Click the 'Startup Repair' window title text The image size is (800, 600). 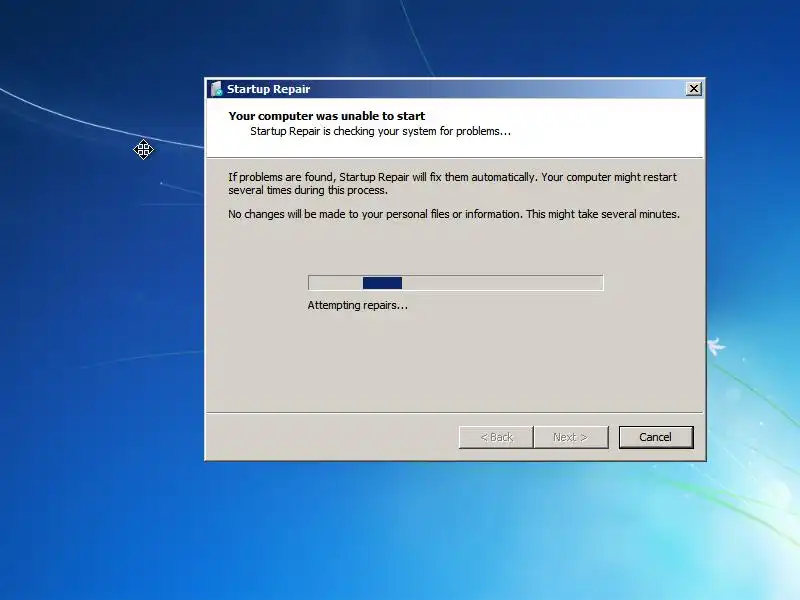point(268,89)
